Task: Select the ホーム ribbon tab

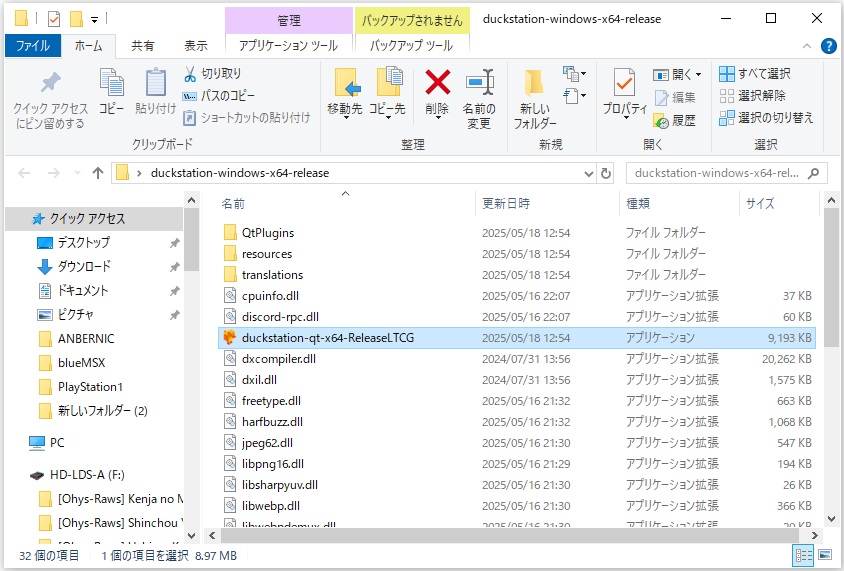Action: (88, 46)
